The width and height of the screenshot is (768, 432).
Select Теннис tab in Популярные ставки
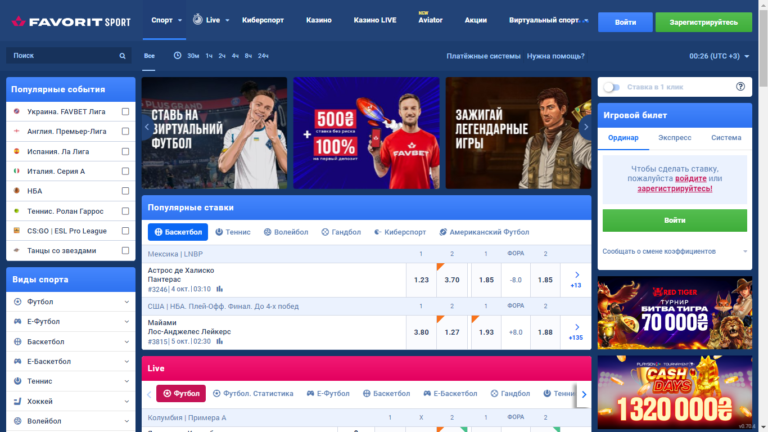tap(233, 232)
